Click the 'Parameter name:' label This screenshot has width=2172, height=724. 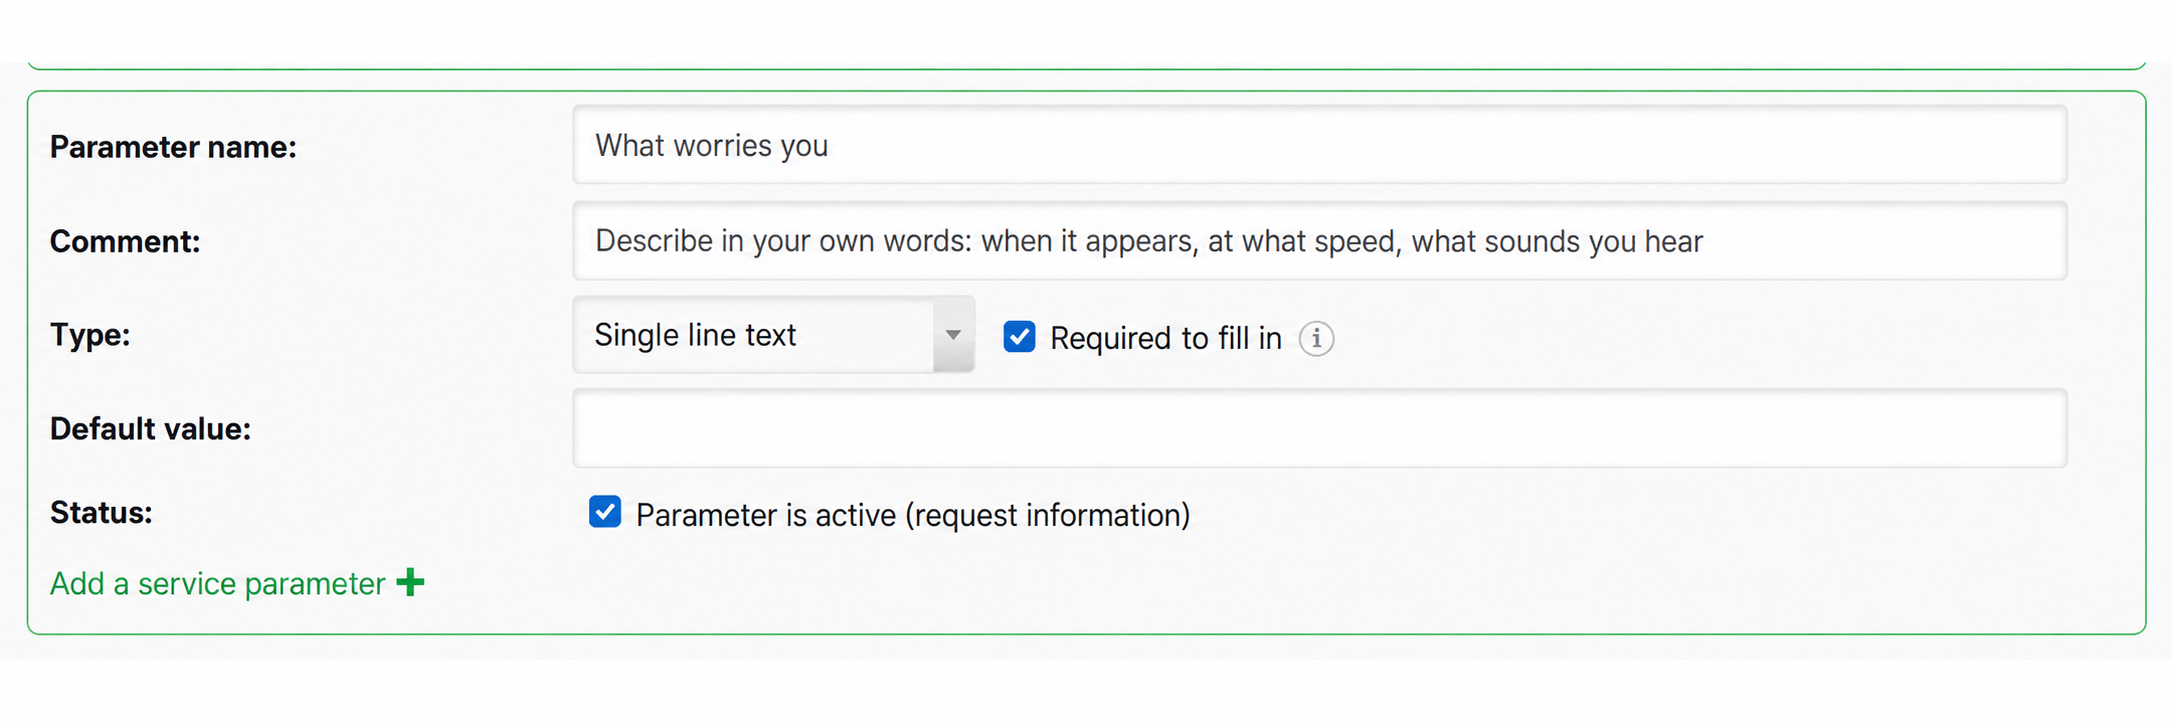(x=173, y=147)
